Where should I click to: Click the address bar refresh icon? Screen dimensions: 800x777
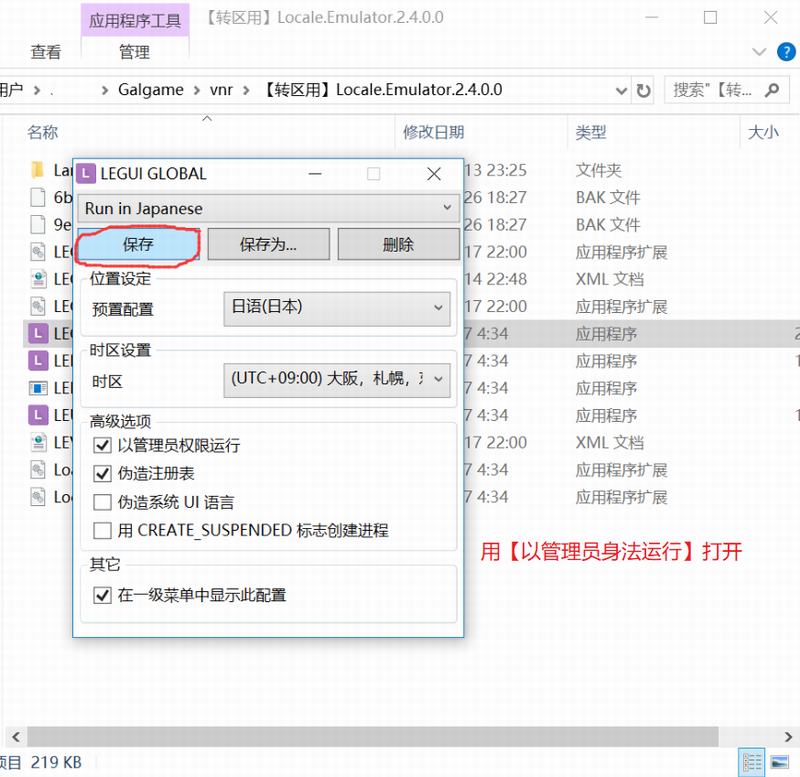point(643,90)
